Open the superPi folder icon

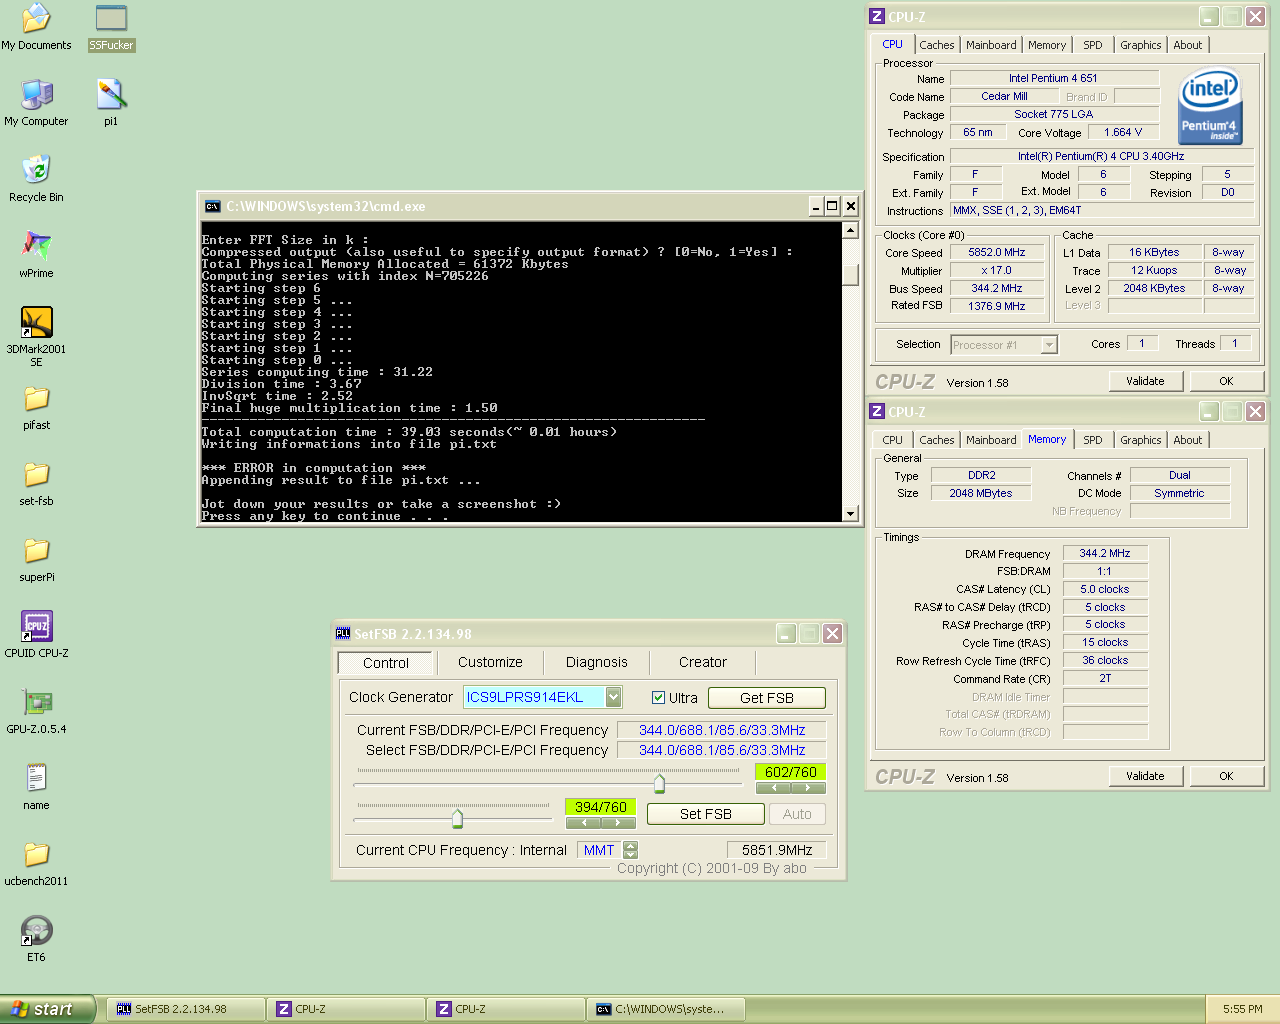[36, 558]
